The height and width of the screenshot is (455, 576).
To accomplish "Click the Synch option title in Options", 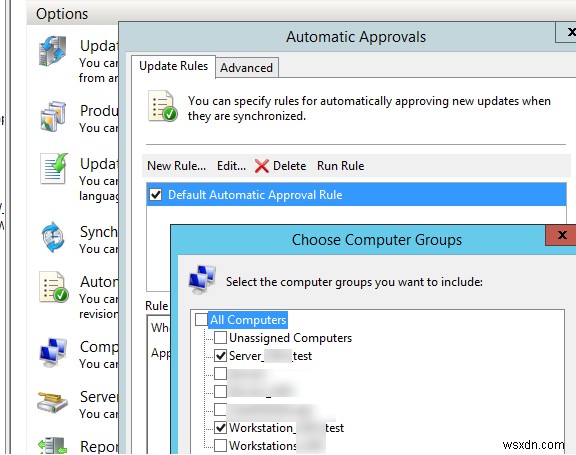I will point(98,232).
